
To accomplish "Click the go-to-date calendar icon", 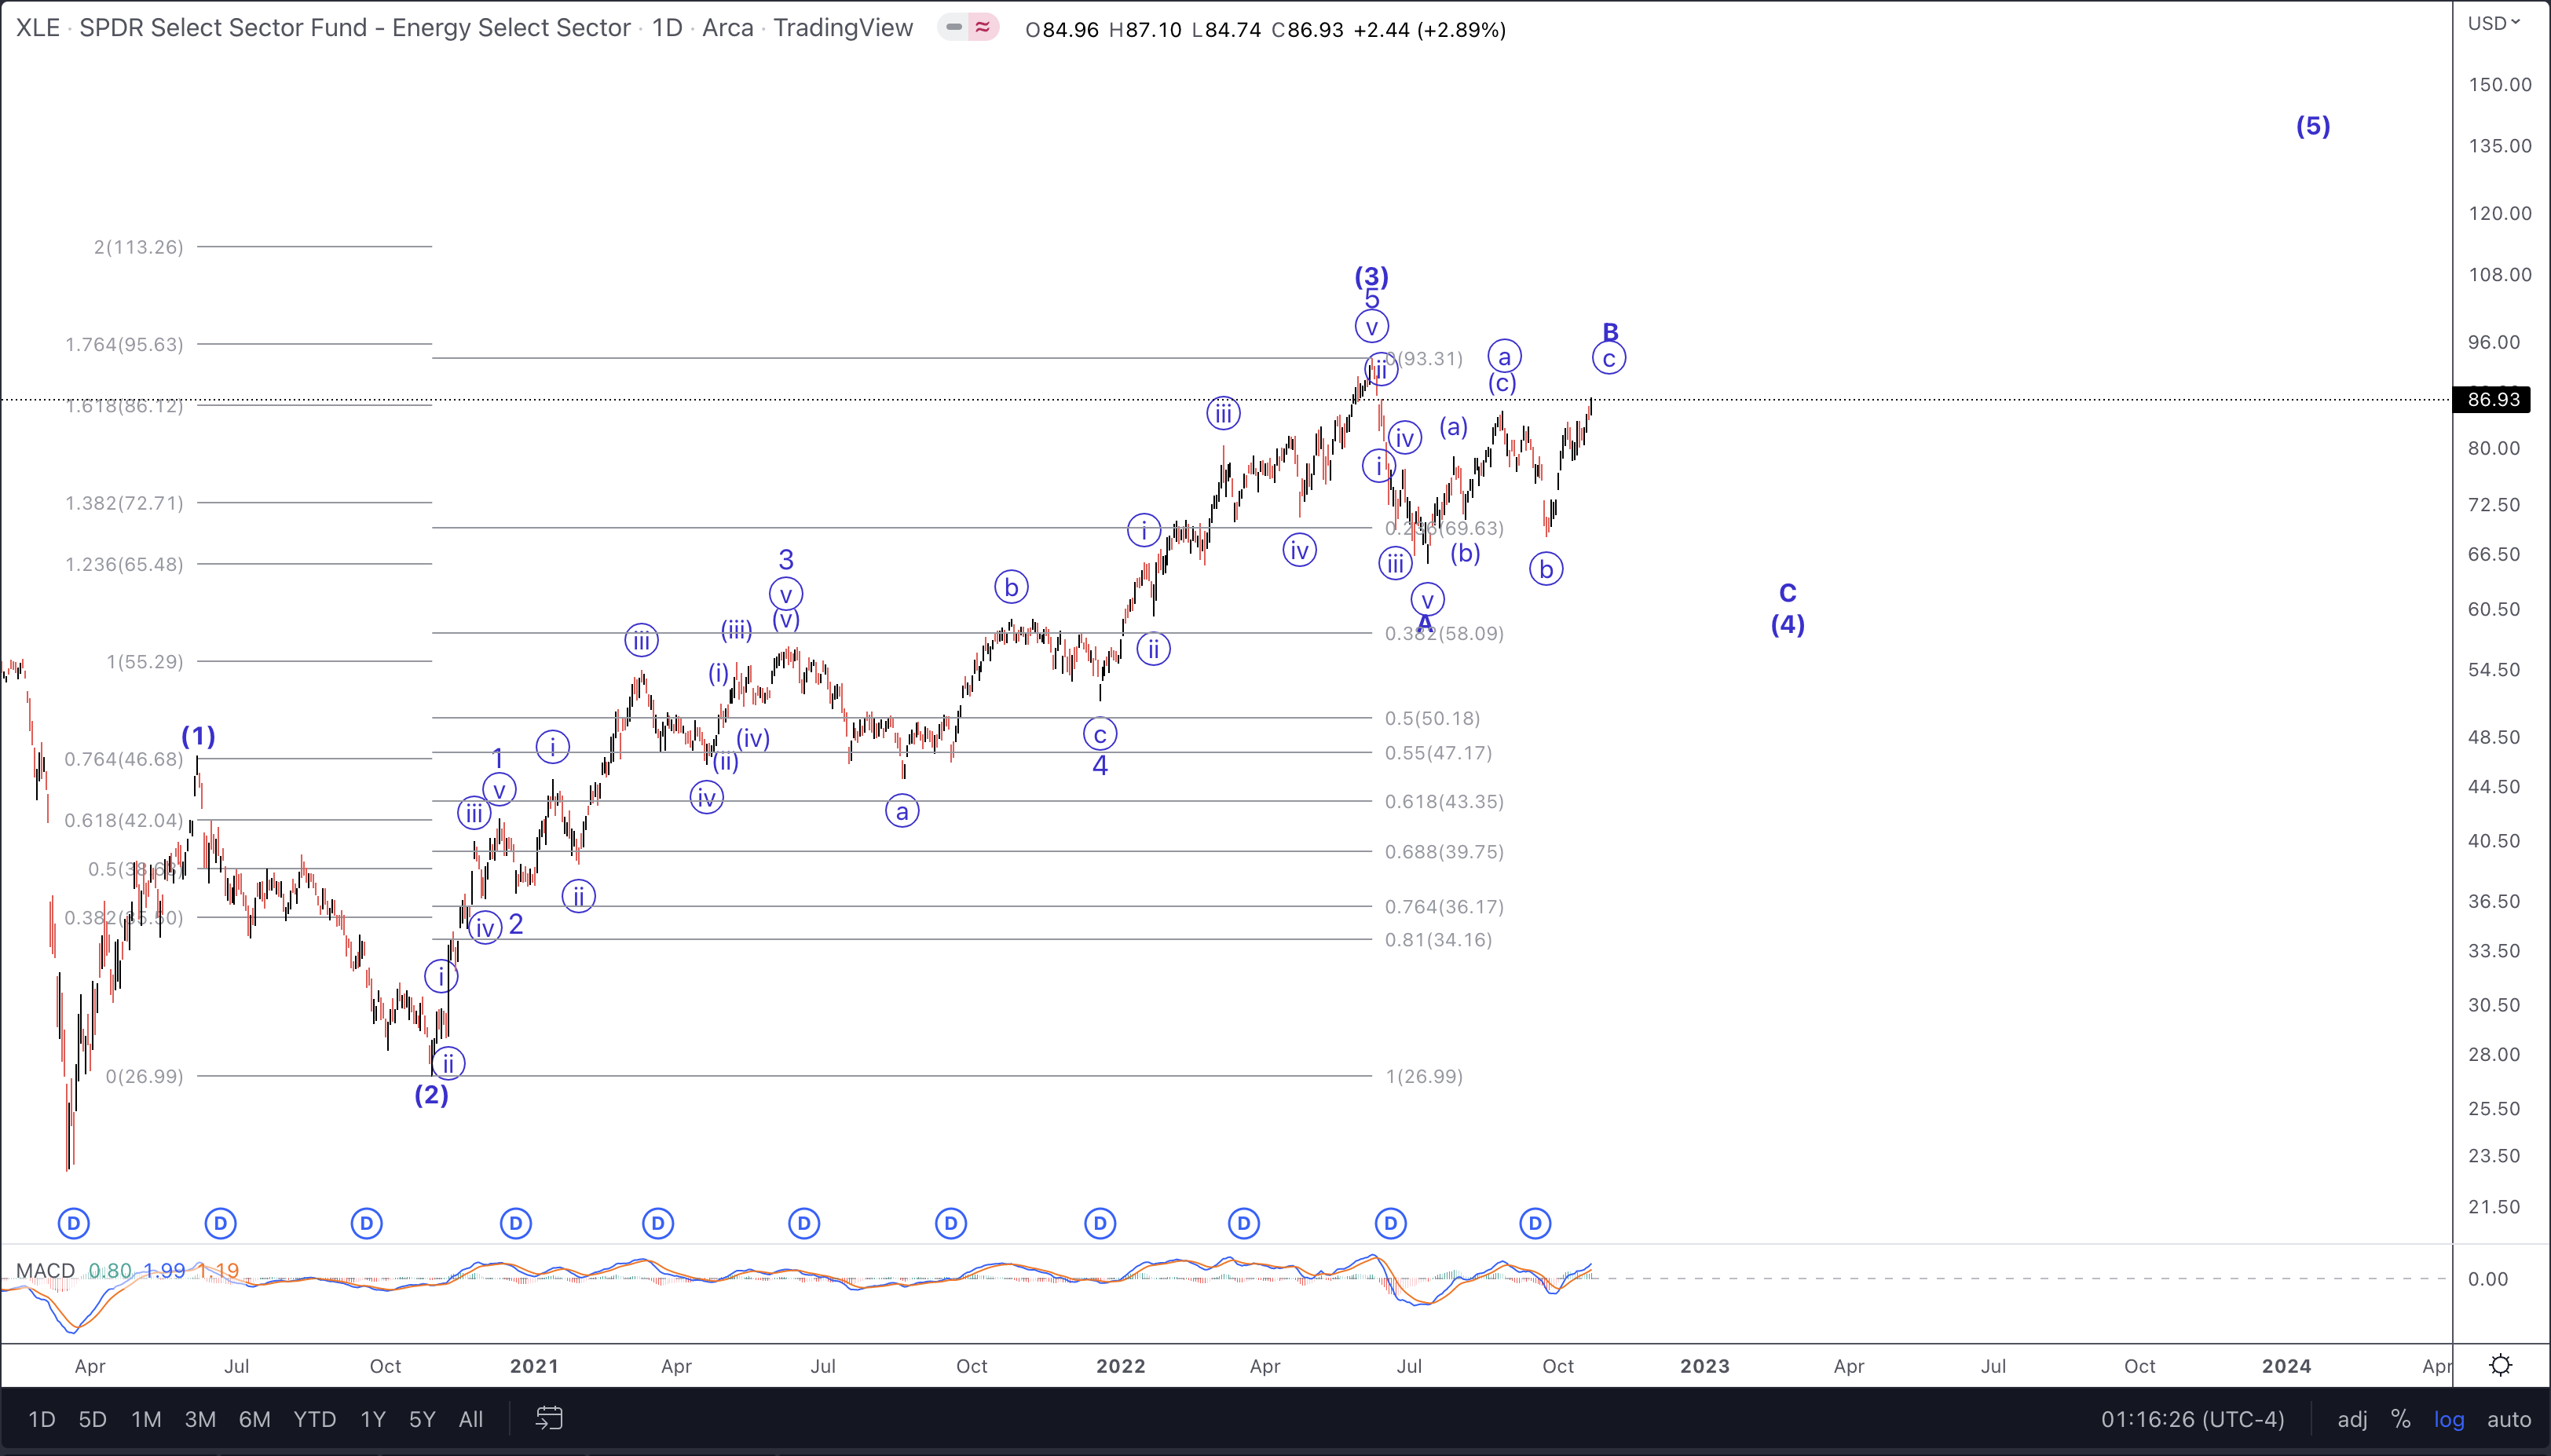I will pos(549,1418).
